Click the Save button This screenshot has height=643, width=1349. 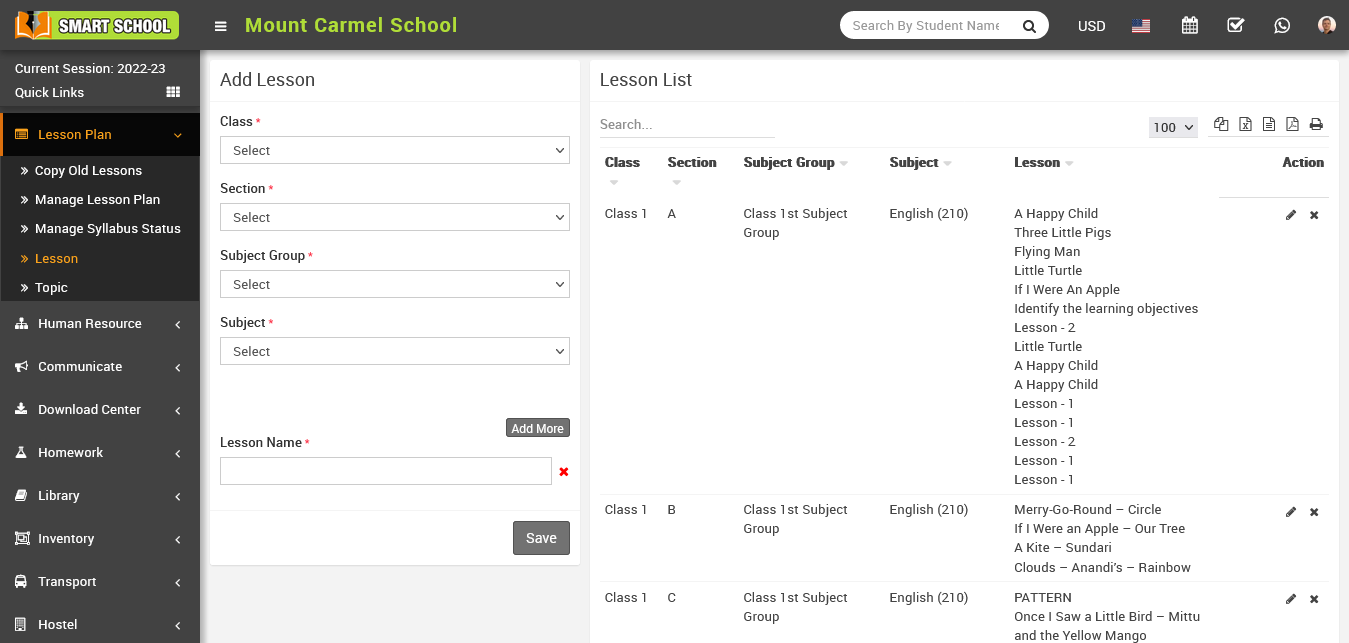[541, 538]
